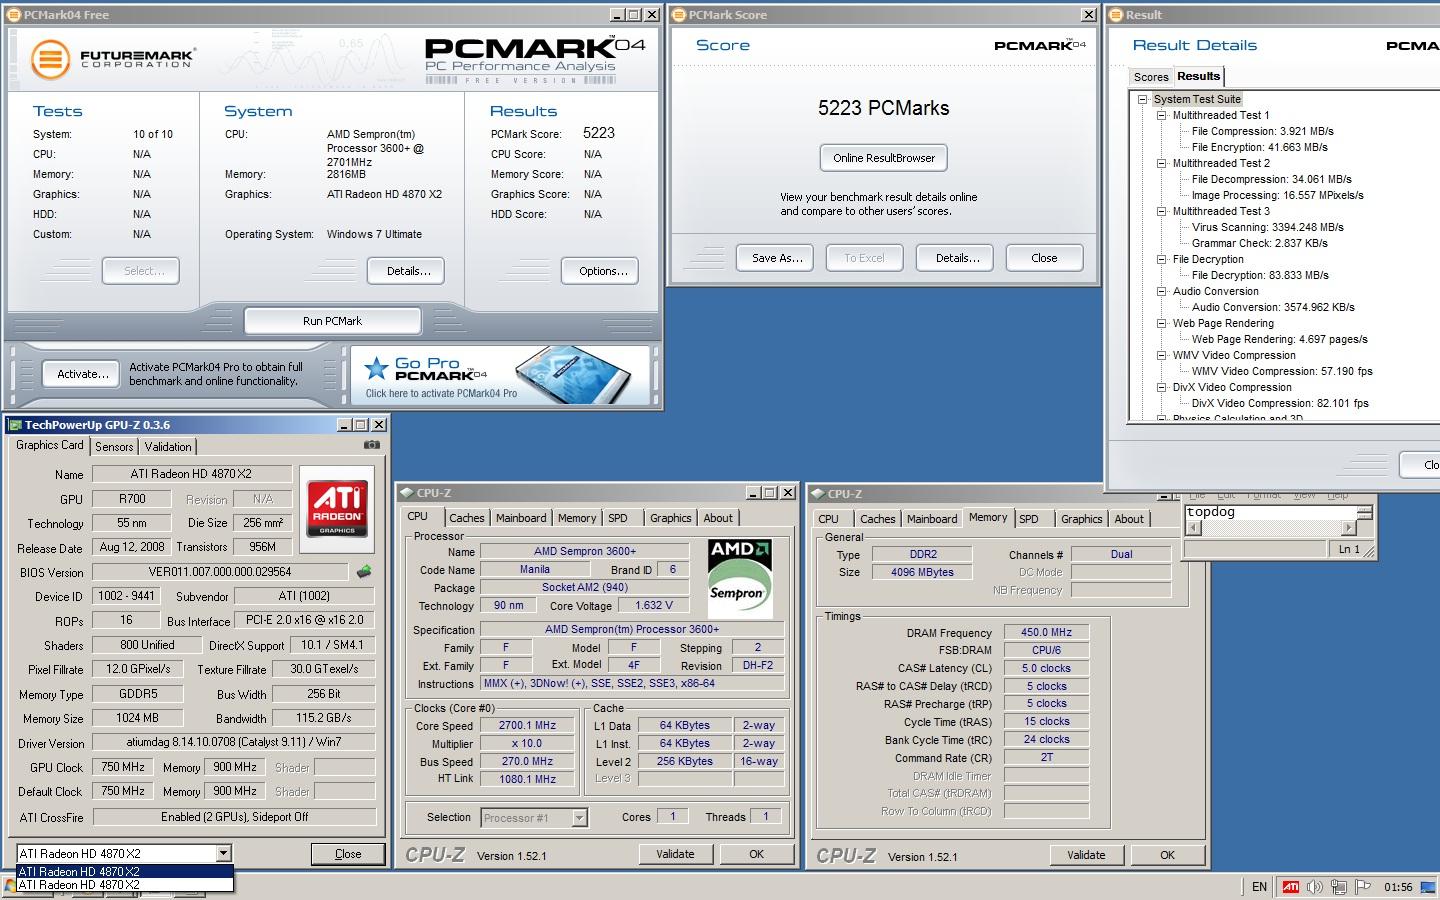This screenshot has height=900, width=1440.
Task: Collapse the Multithreaded Test 3 node
Action: pyautogui.click(x=1162, y=211)
